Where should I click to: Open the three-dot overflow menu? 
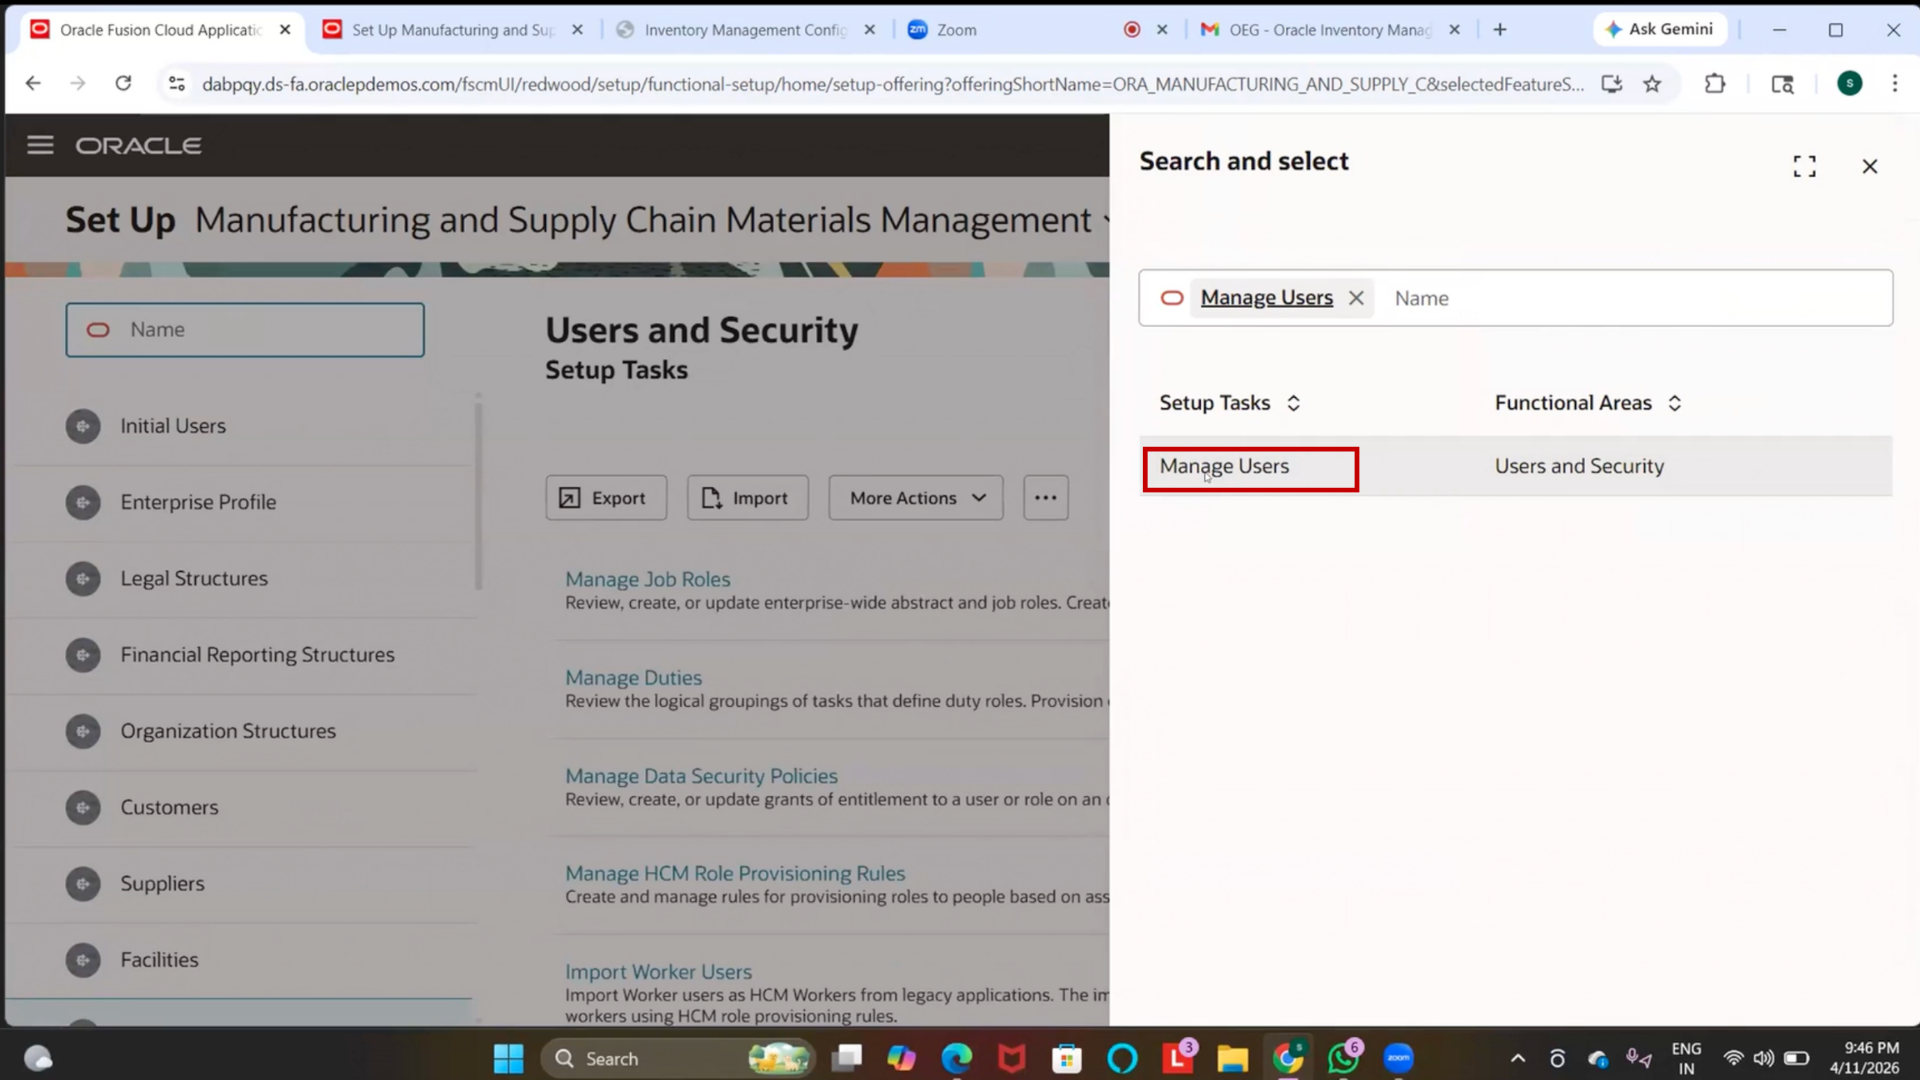(1046, 498)
